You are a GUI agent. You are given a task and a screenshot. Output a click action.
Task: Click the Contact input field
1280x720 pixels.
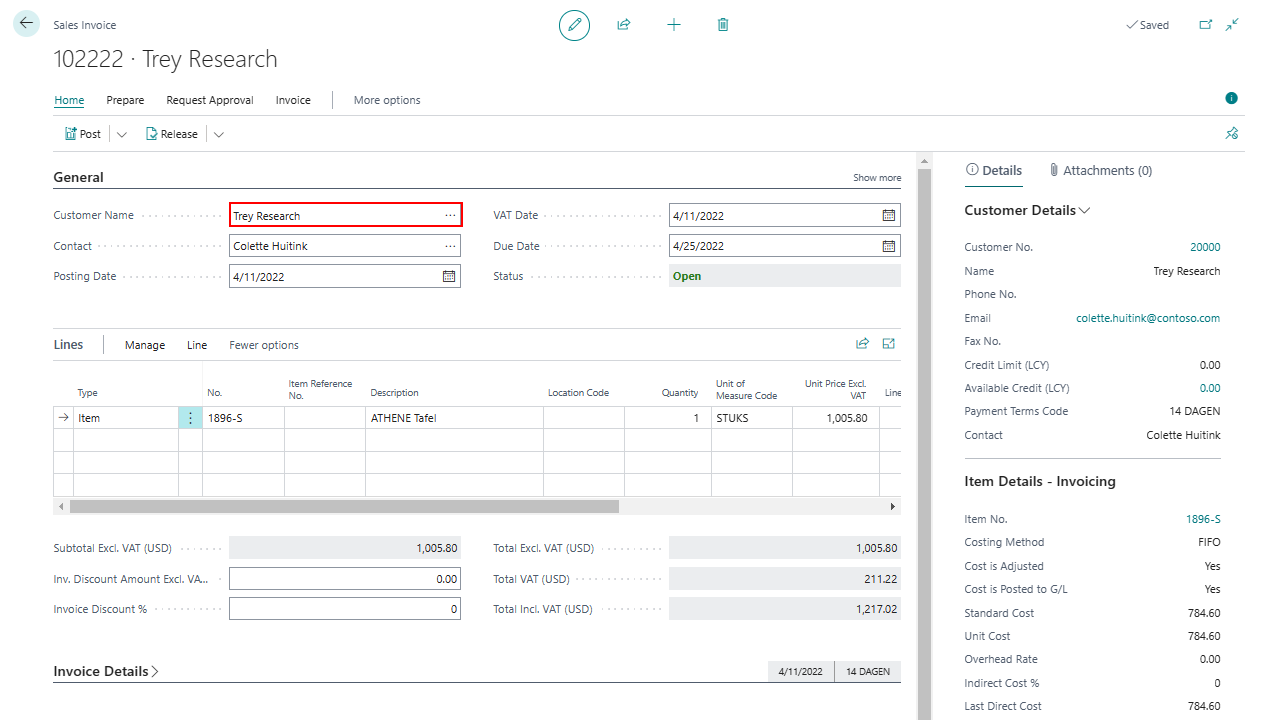tap(345, 246)
